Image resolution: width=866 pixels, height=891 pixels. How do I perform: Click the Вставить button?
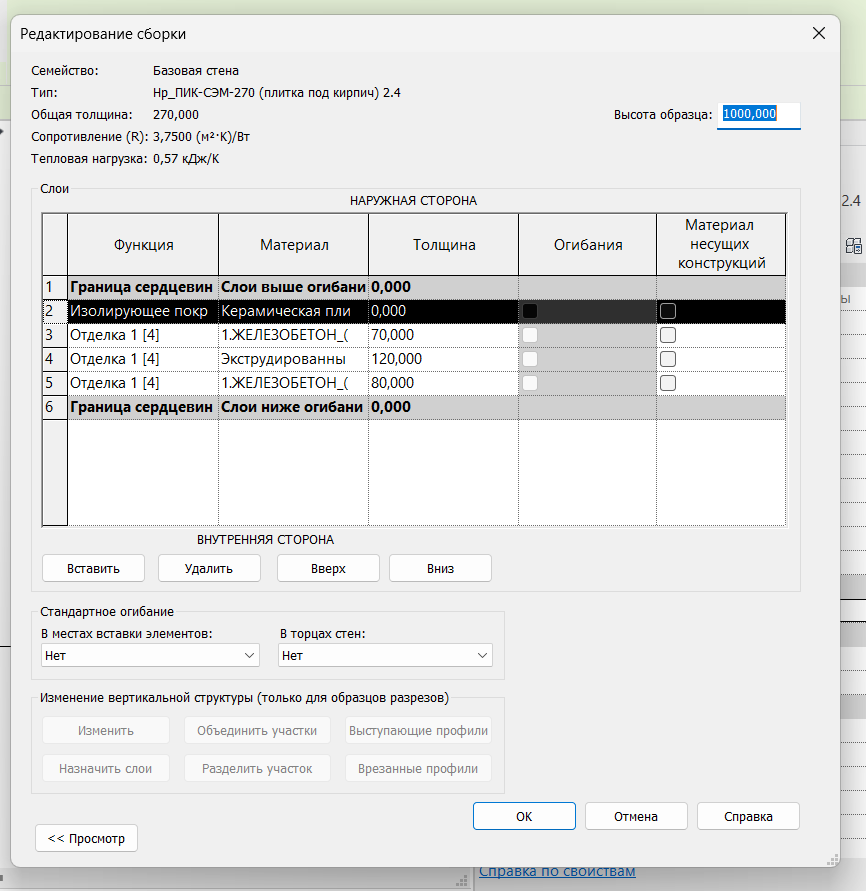pyautogui.click(x=93, y=568)
